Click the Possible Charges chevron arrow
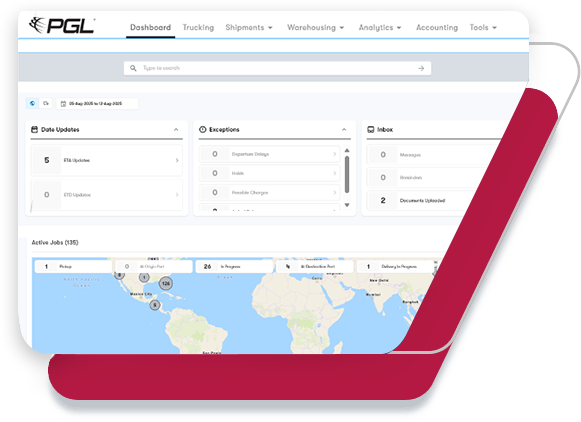 (x=335, y=193)
